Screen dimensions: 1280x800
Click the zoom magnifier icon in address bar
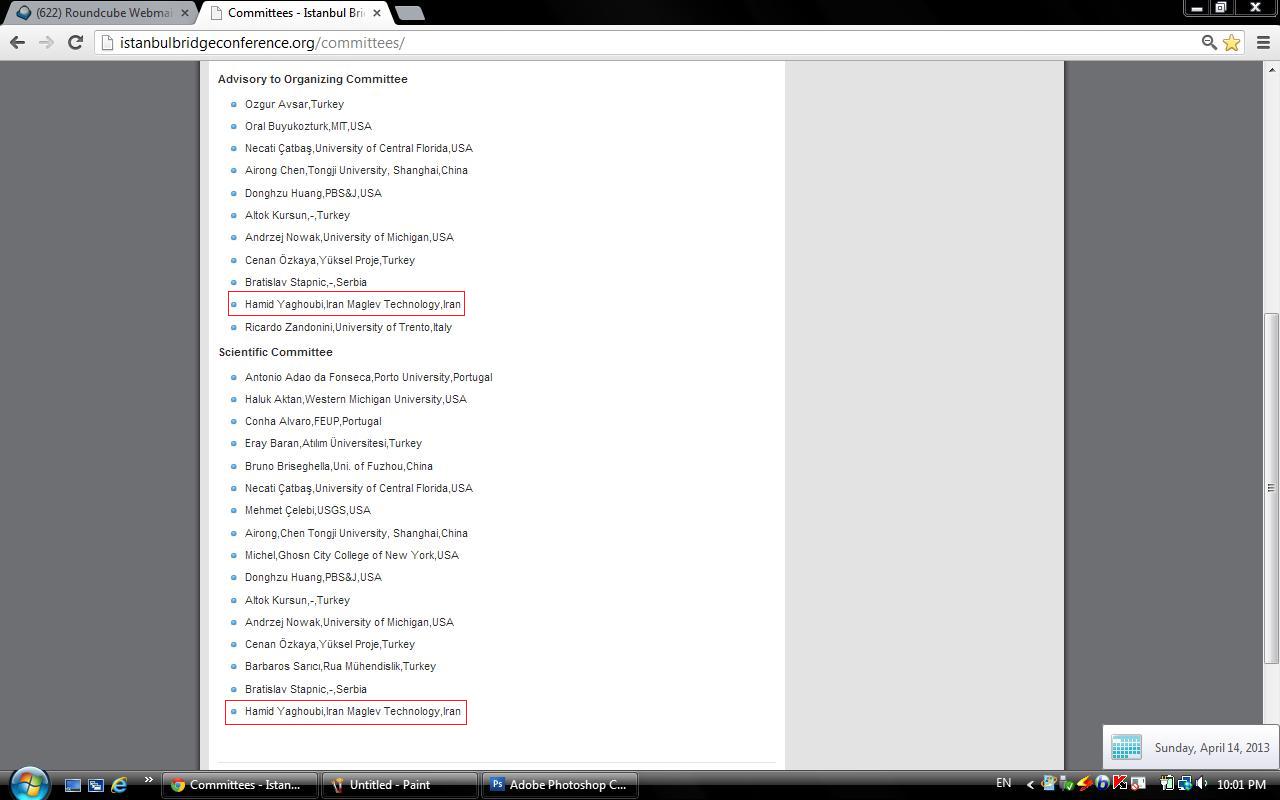pyautogui.click(x=1208, y=42)
